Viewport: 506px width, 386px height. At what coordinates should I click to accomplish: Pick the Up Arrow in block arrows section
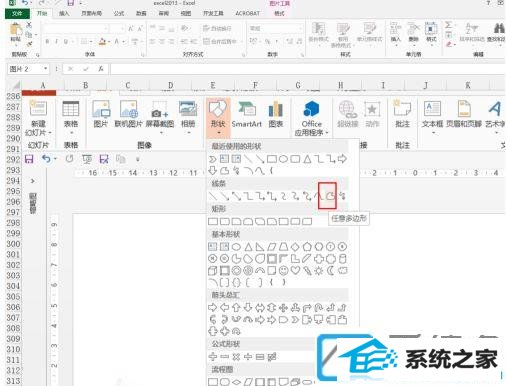point(236,308)
